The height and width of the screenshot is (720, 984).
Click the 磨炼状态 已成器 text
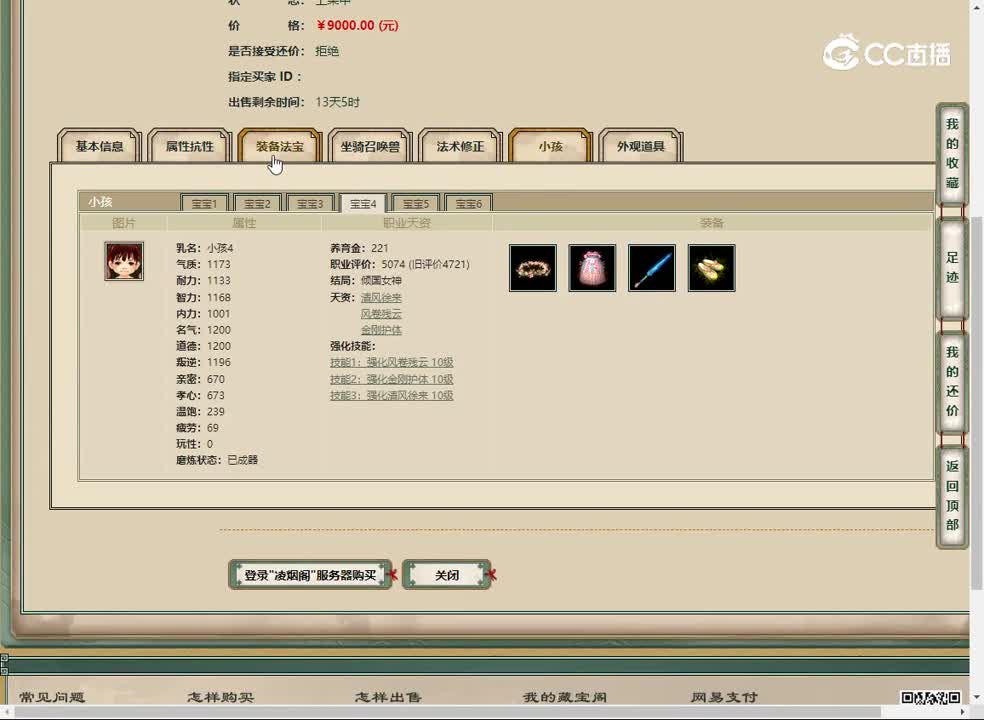(217, 460)
